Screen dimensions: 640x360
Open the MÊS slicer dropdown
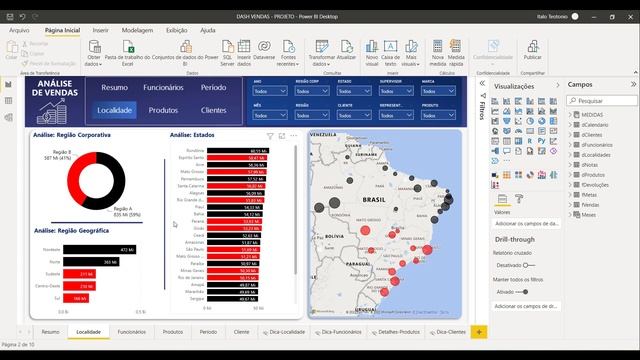(269, 115)
